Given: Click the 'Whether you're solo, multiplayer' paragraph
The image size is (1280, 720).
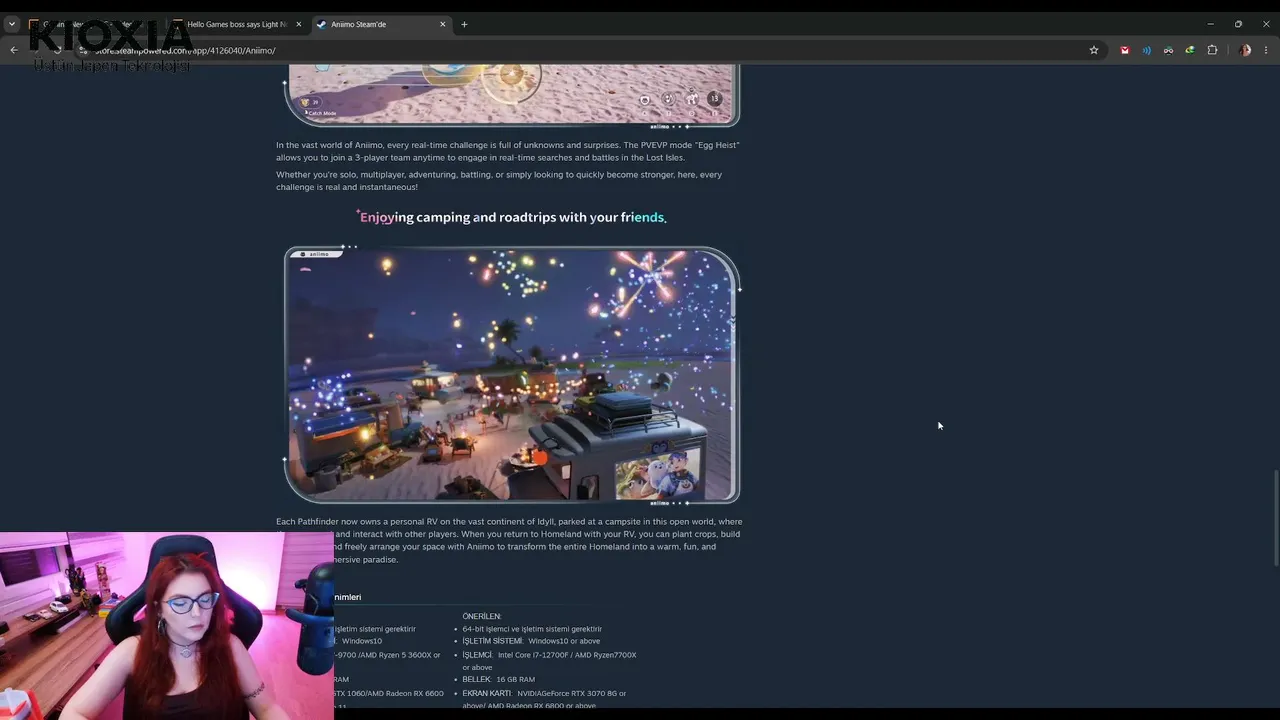Looking at the screenshot, I should pyautogui.click(x=499, y=181).
